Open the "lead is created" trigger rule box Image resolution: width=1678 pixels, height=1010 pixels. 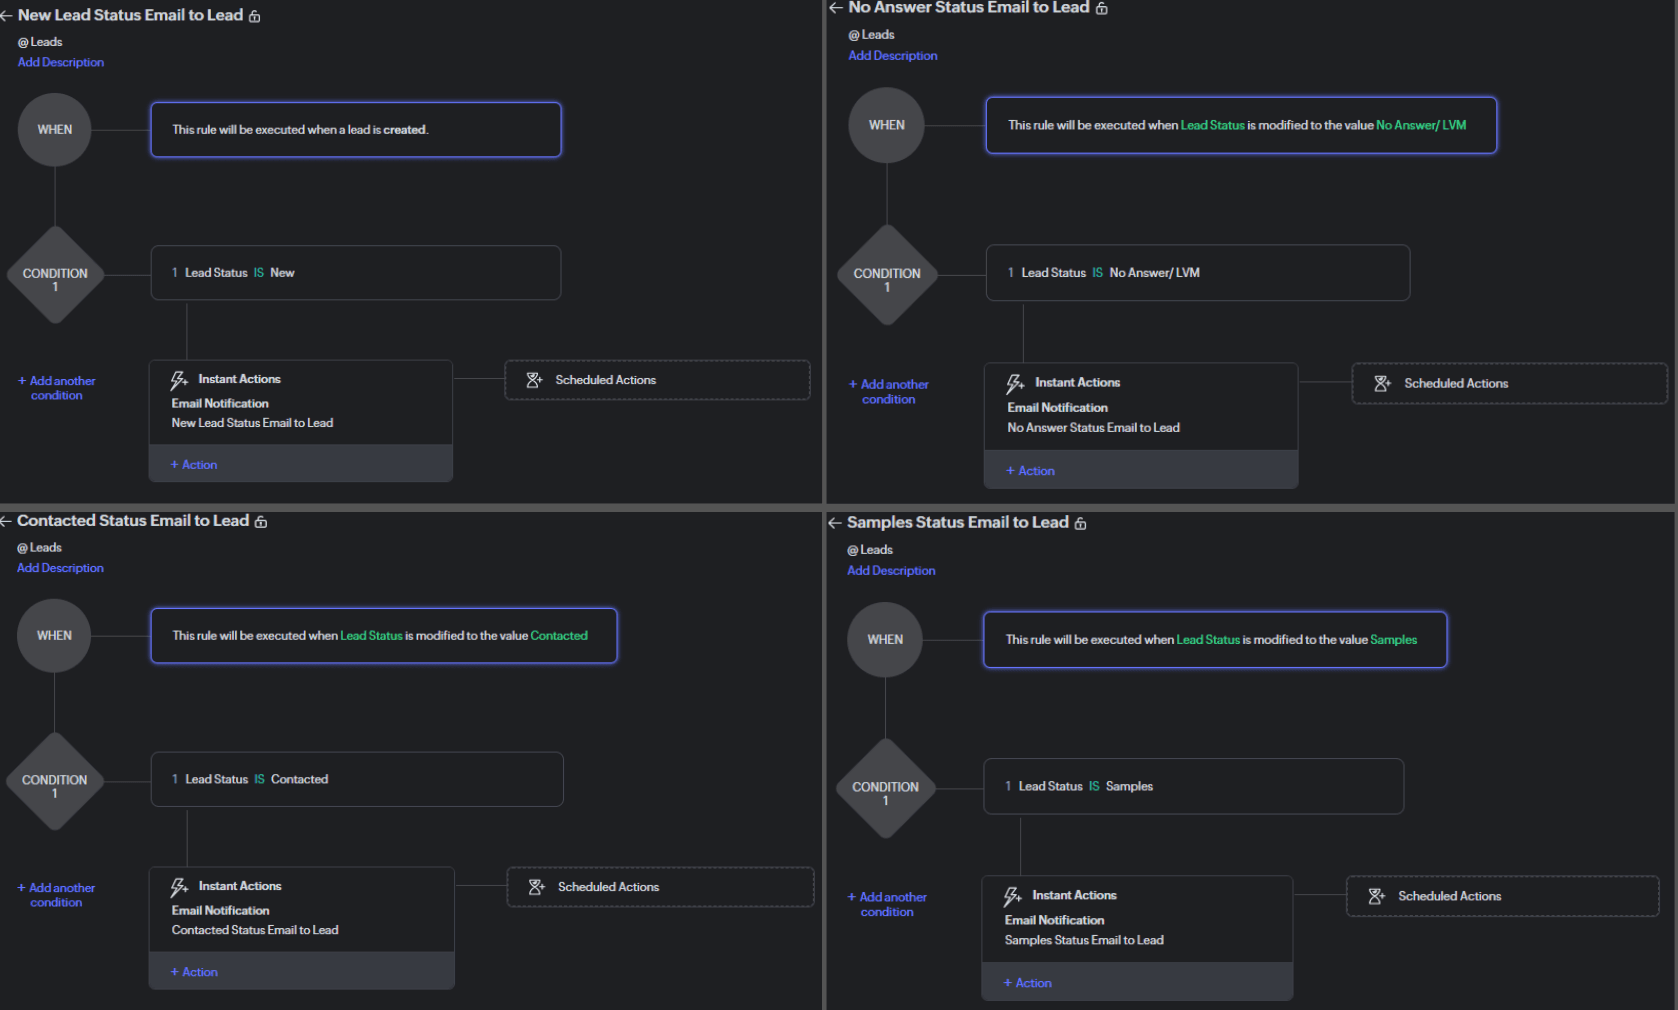pos(355,129)
